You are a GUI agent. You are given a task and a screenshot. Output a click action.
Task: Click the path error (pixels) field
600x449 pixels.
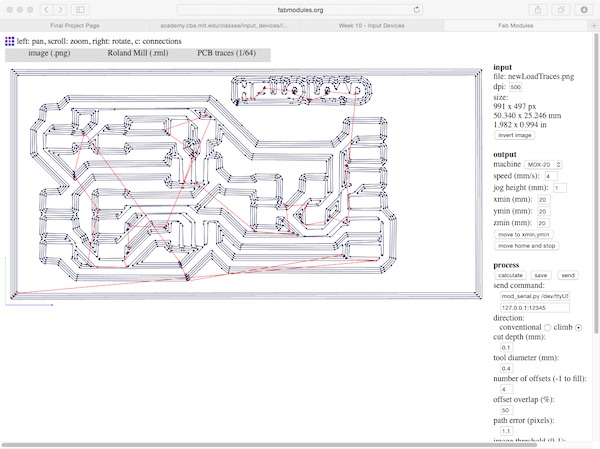[506, 431]
